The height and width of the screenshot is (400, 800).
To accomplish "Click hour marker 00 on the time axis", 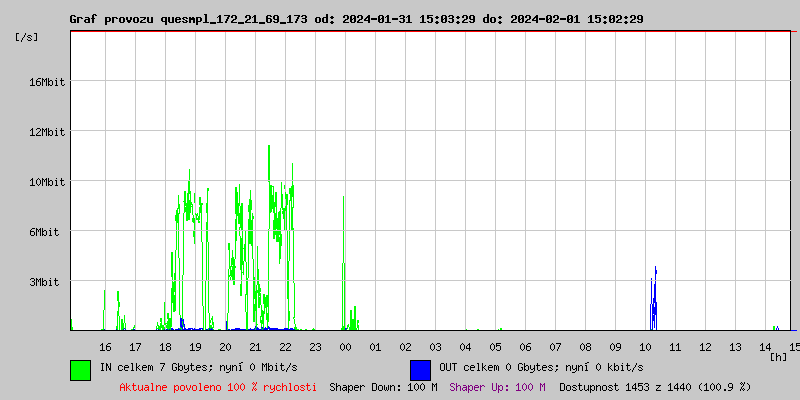I will pyautogui.click(x=345, y=346).
